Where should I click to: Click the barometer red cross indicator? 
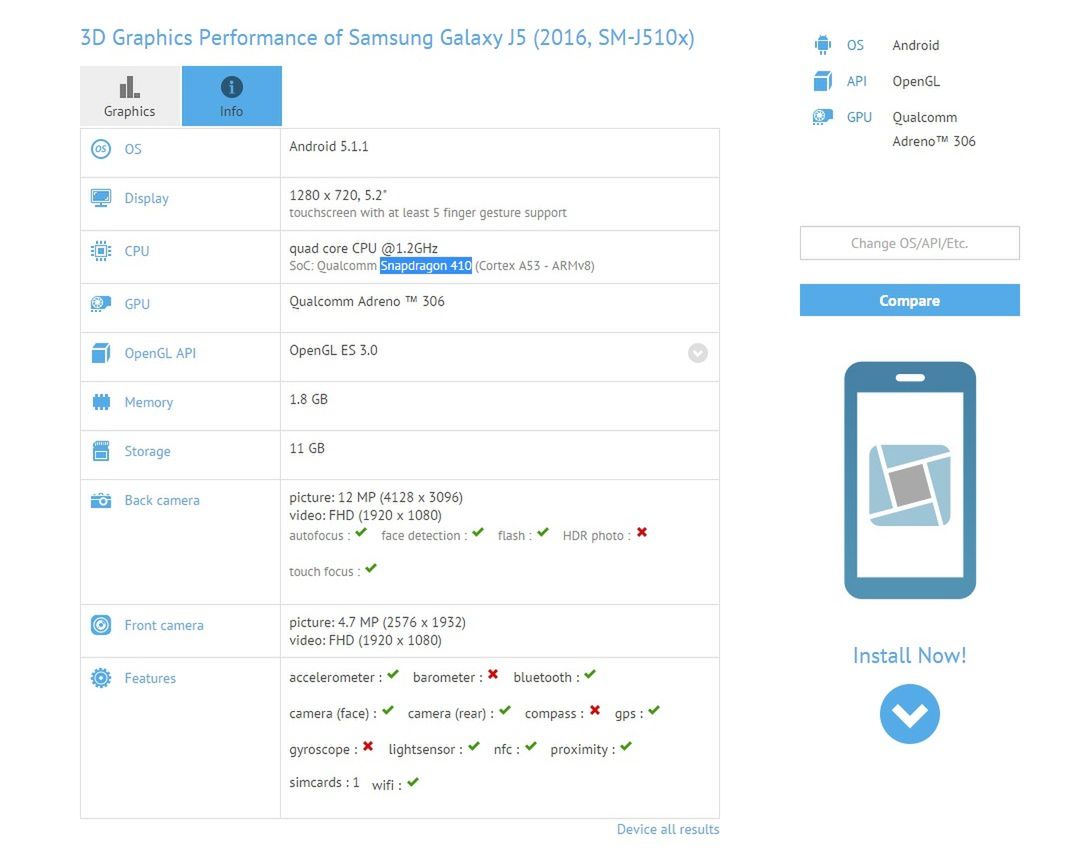click(492, 676)
